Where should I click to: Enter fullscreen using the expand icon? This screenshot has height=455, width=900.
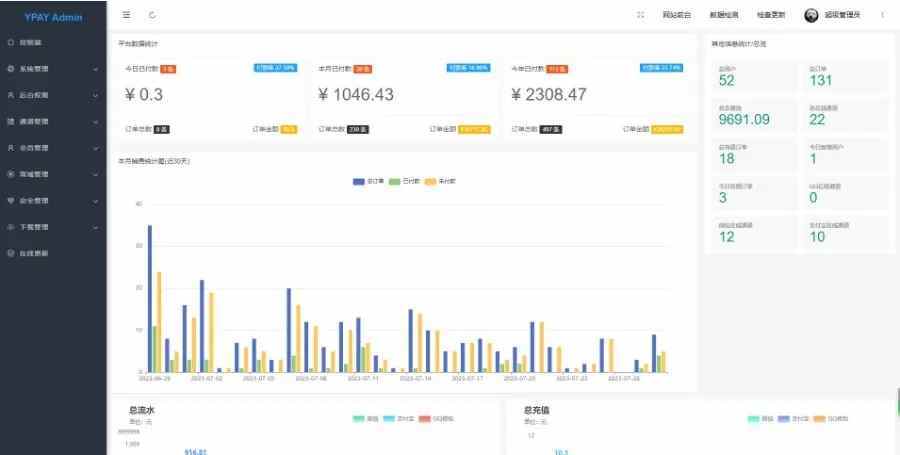click(641, 15)
